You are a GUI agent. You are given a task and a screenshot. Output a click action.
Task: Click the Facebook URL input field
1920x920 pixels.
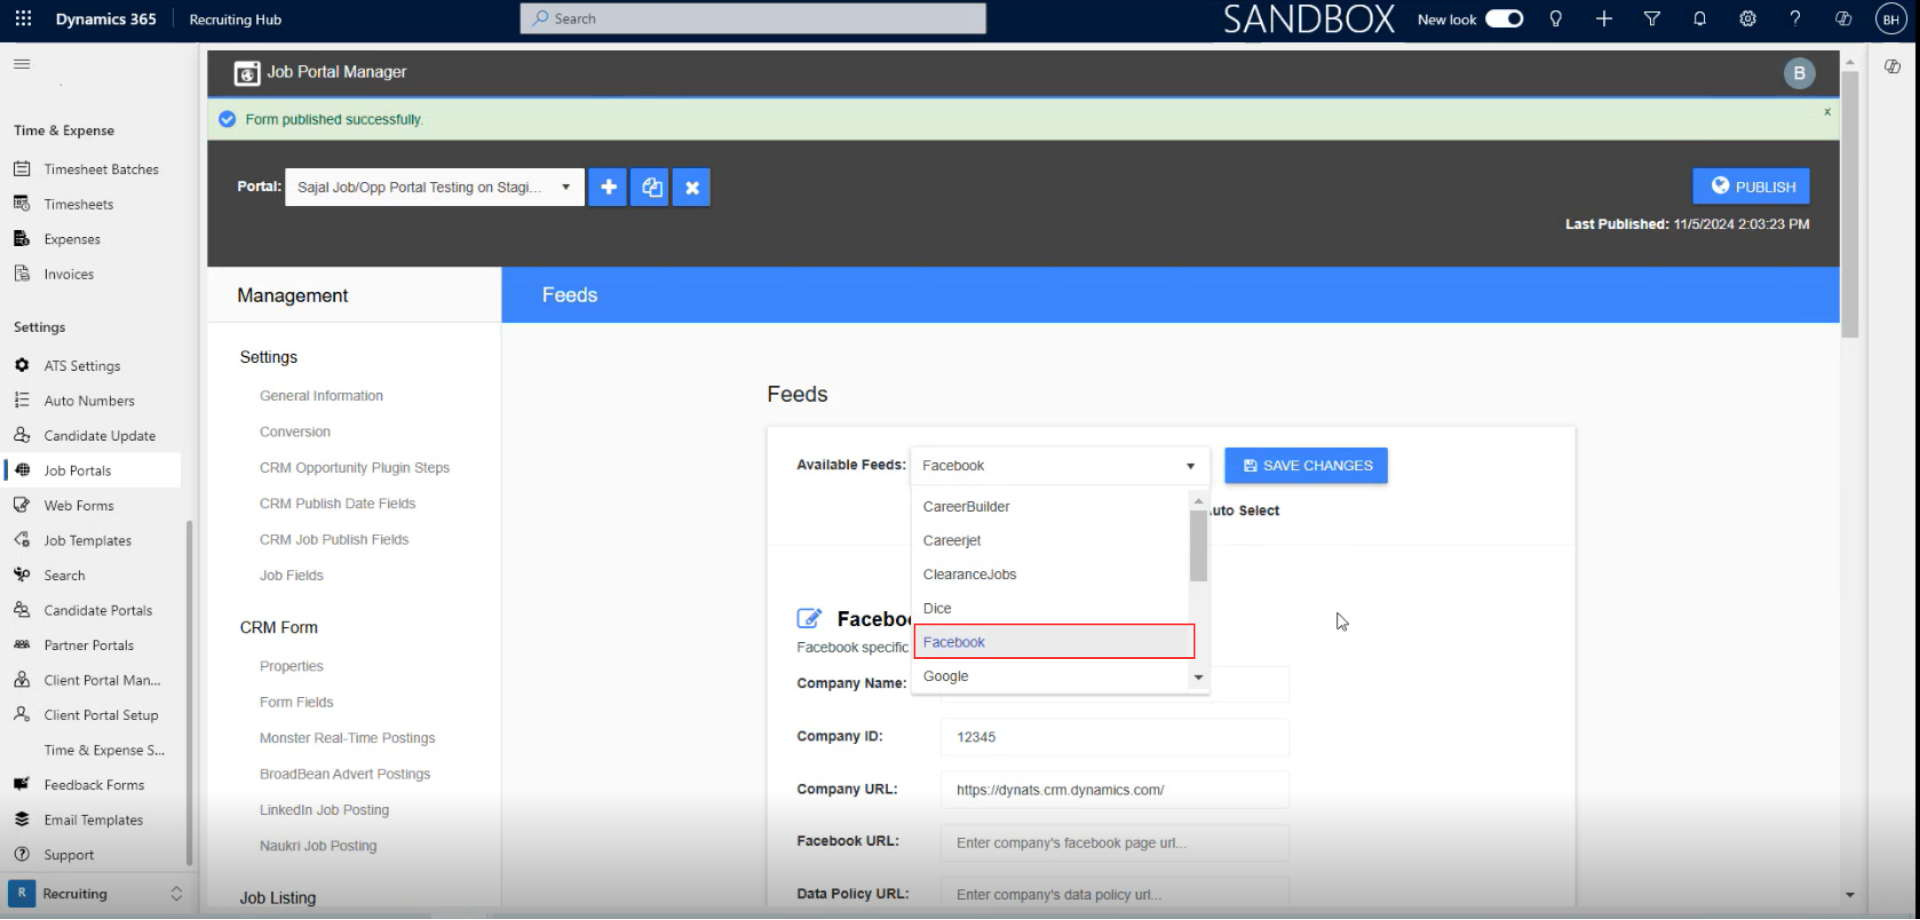tap(1114, 843)
